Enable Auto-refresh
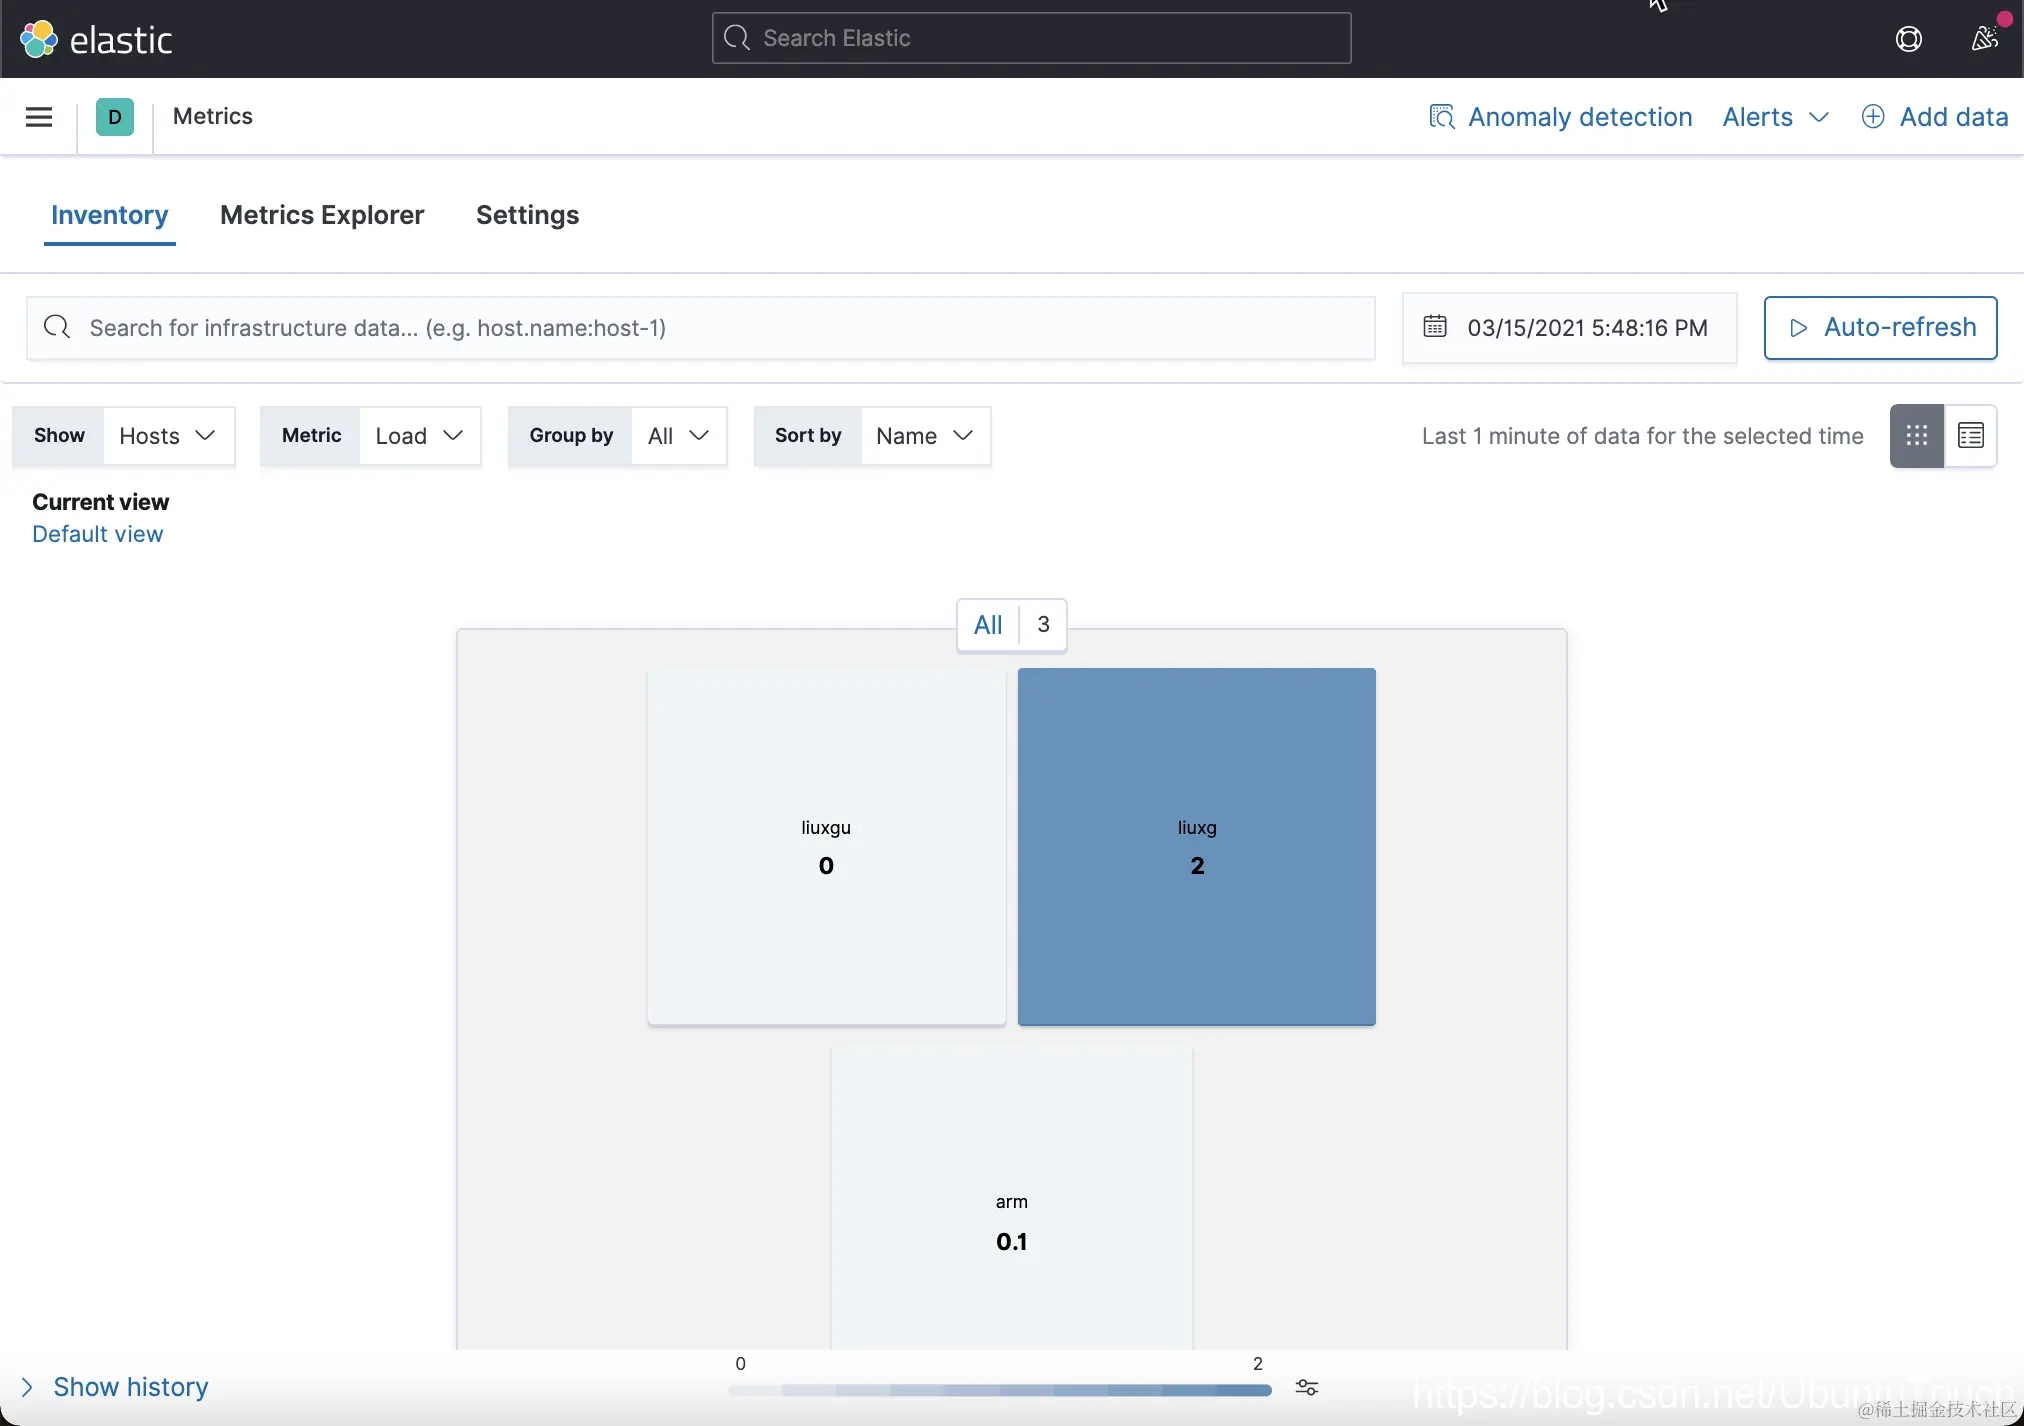The height and width of the screenshot is (1426, 2024). [x=1880, y=328]
